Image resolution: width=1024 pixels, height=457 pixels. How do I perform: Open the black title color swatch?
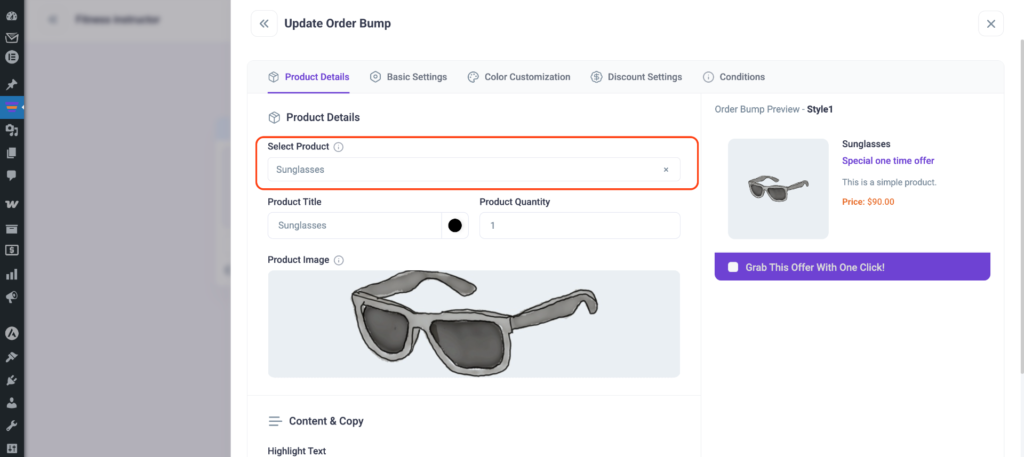tap(455, 225)
